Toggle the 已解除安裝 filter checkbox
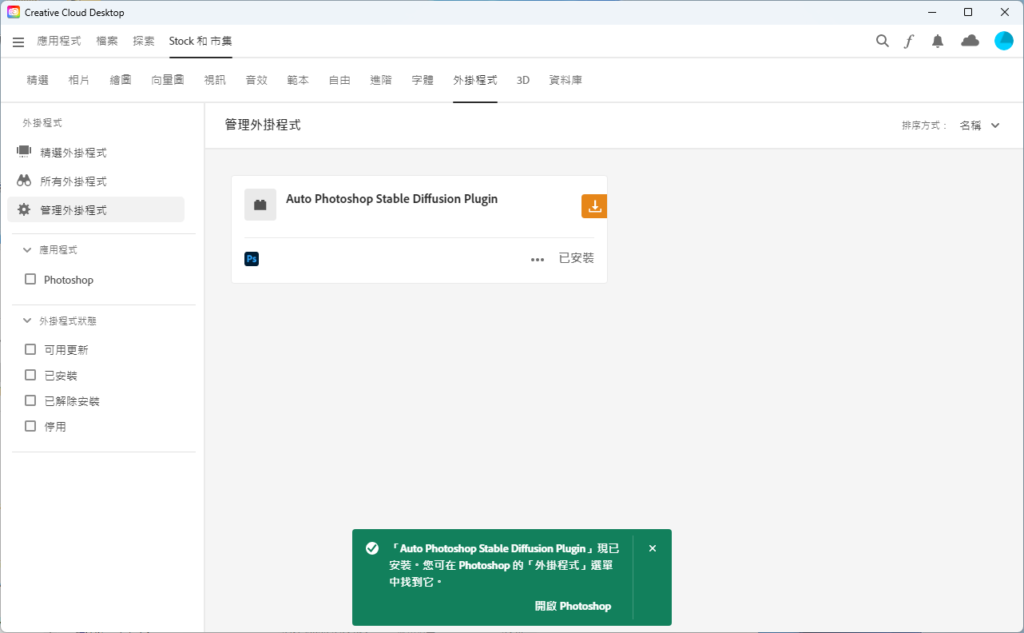The image size is (1024, 633). [x=30, y=400]
